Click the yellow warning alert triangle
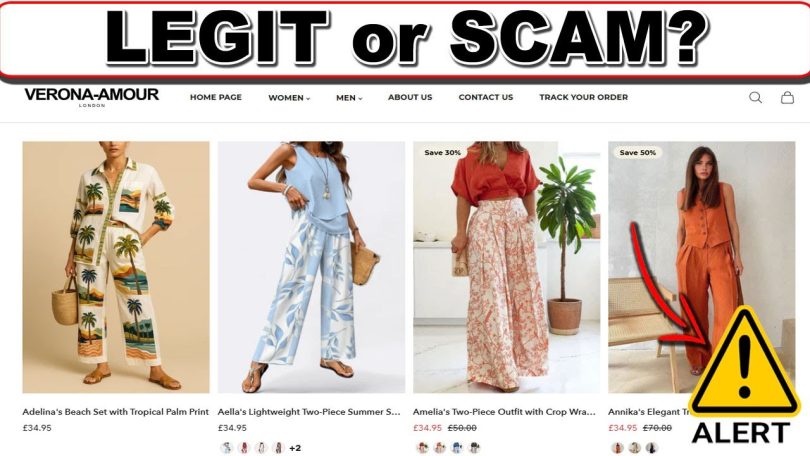 (x=744, y=361)
